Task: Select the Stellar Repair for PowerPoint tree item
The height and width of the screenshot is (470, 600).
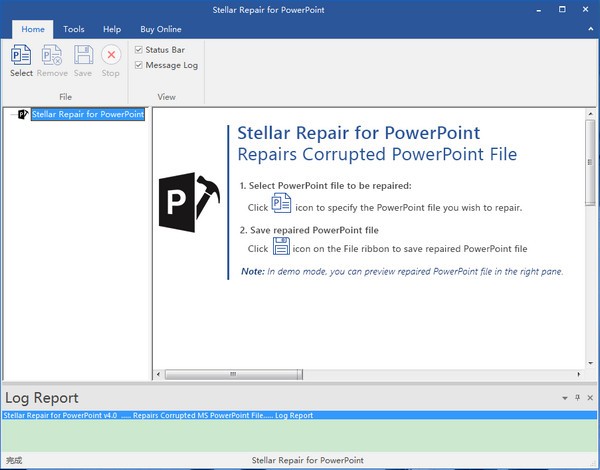Action: coord(87,115)
